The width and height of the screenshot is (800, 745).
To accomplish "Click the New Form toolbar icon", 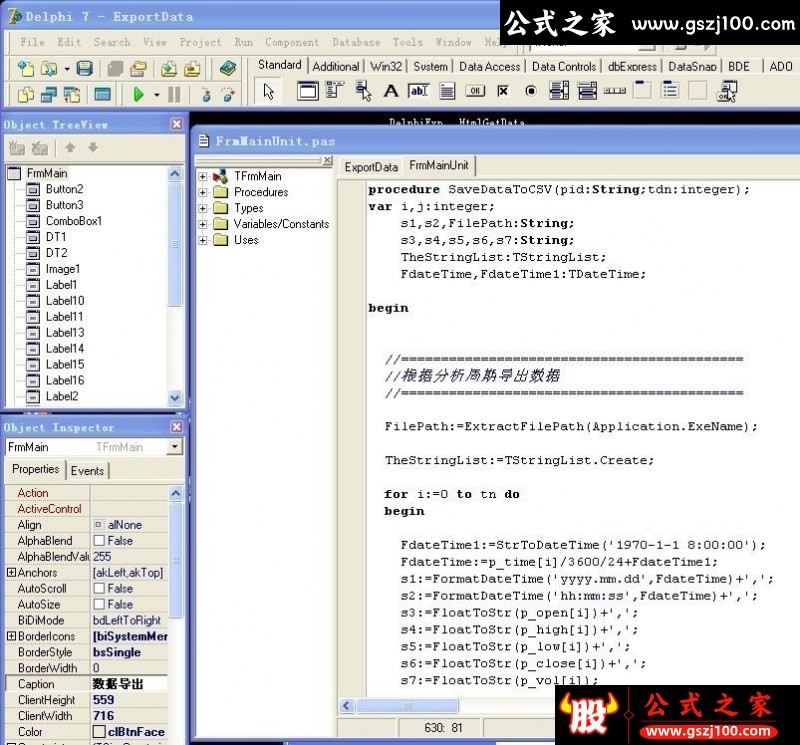I will pos(102,94).
